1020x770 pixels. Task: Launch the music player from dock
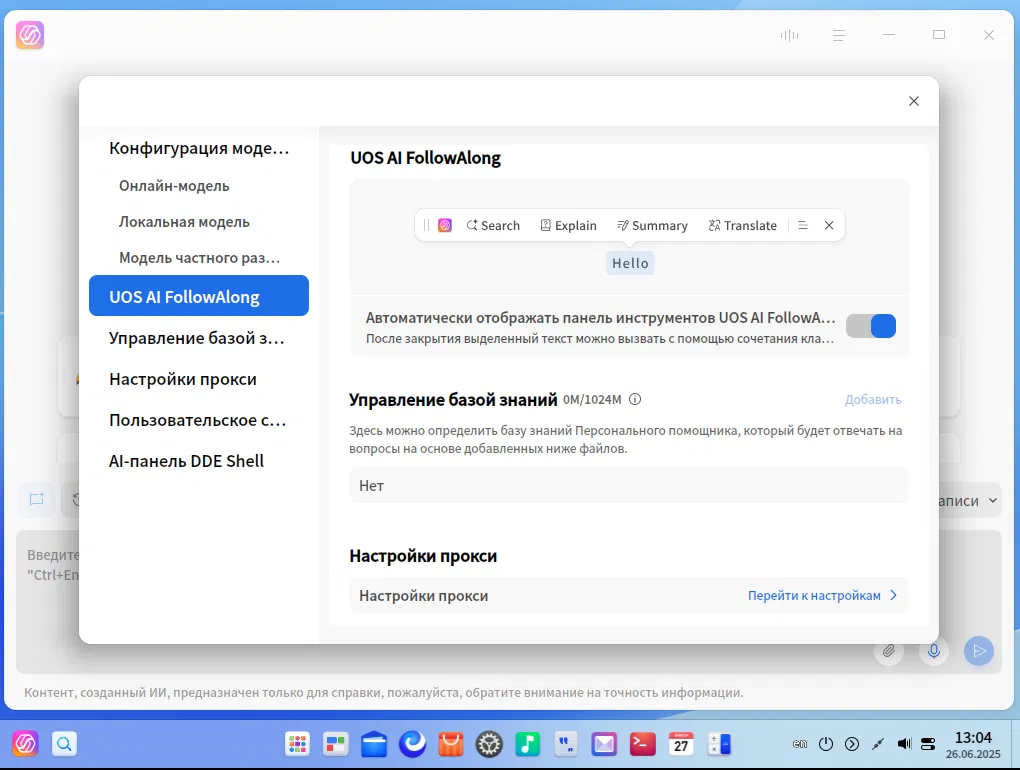point(528,744)
